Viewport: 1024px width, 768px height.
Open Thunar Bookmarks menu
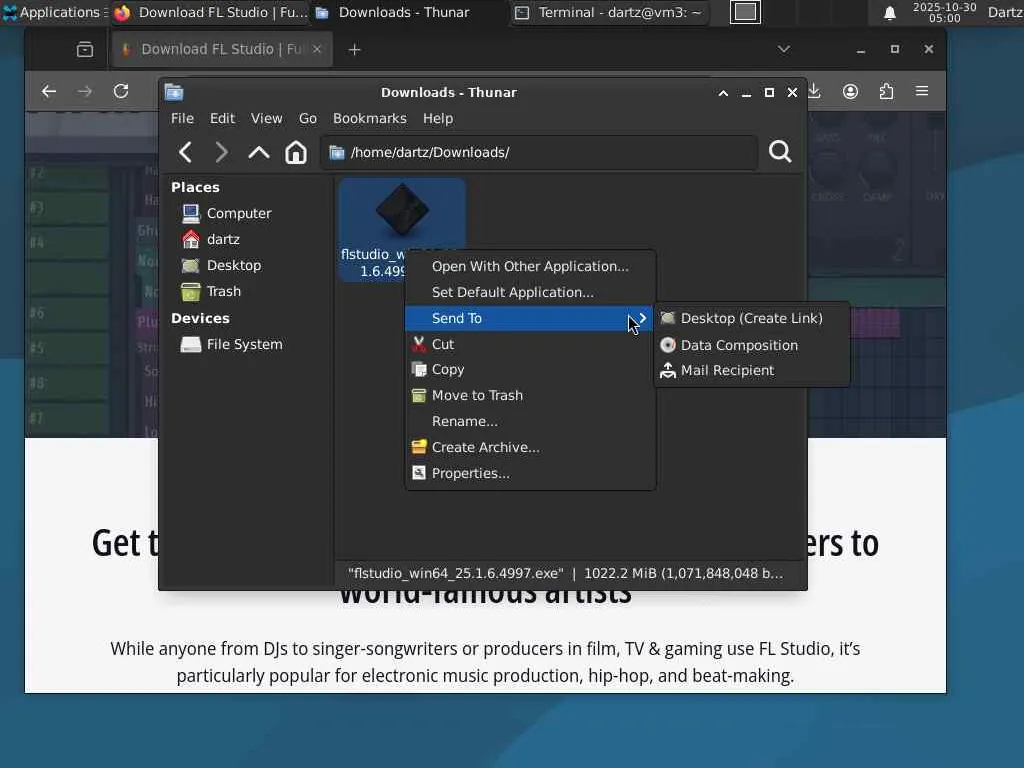[x=370, y=118]
